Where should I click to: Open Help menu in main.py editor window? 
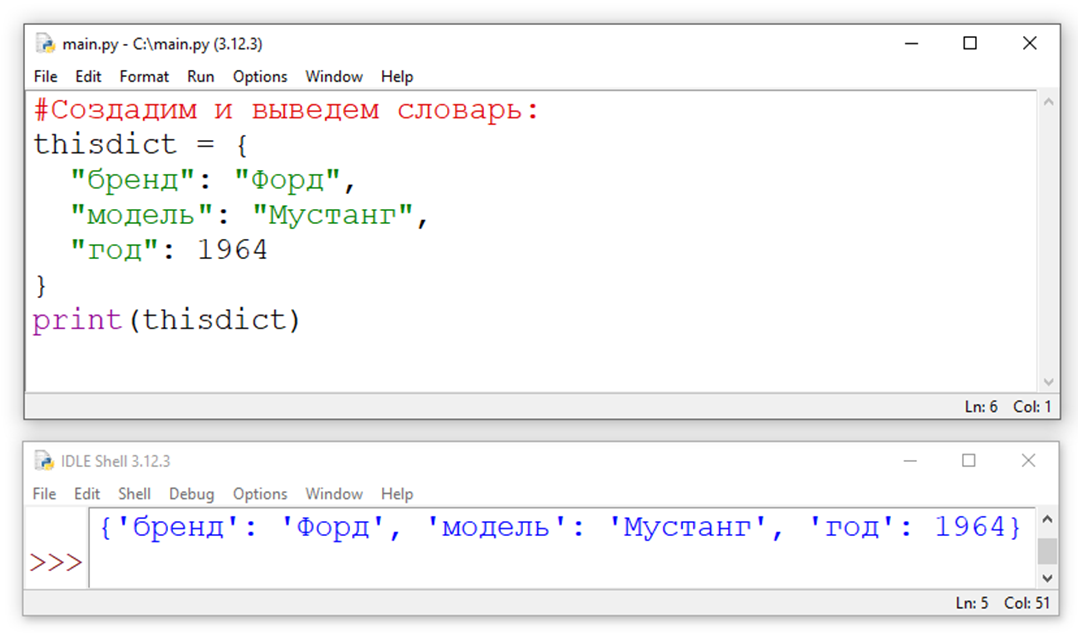click(x=397, y=76)
